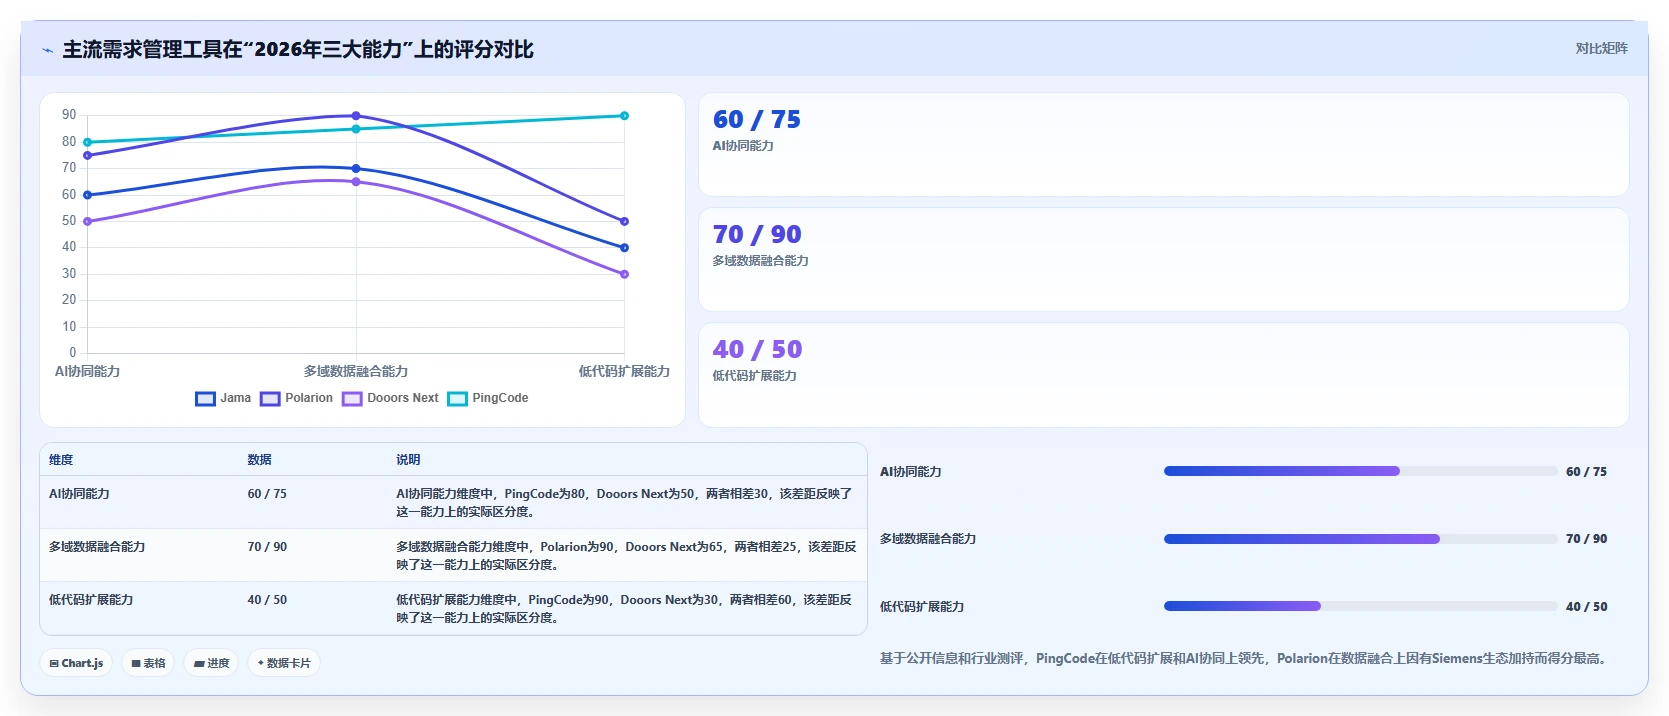Select the 多域数据融合能力 progress bar

click(x=1360, y=539)
